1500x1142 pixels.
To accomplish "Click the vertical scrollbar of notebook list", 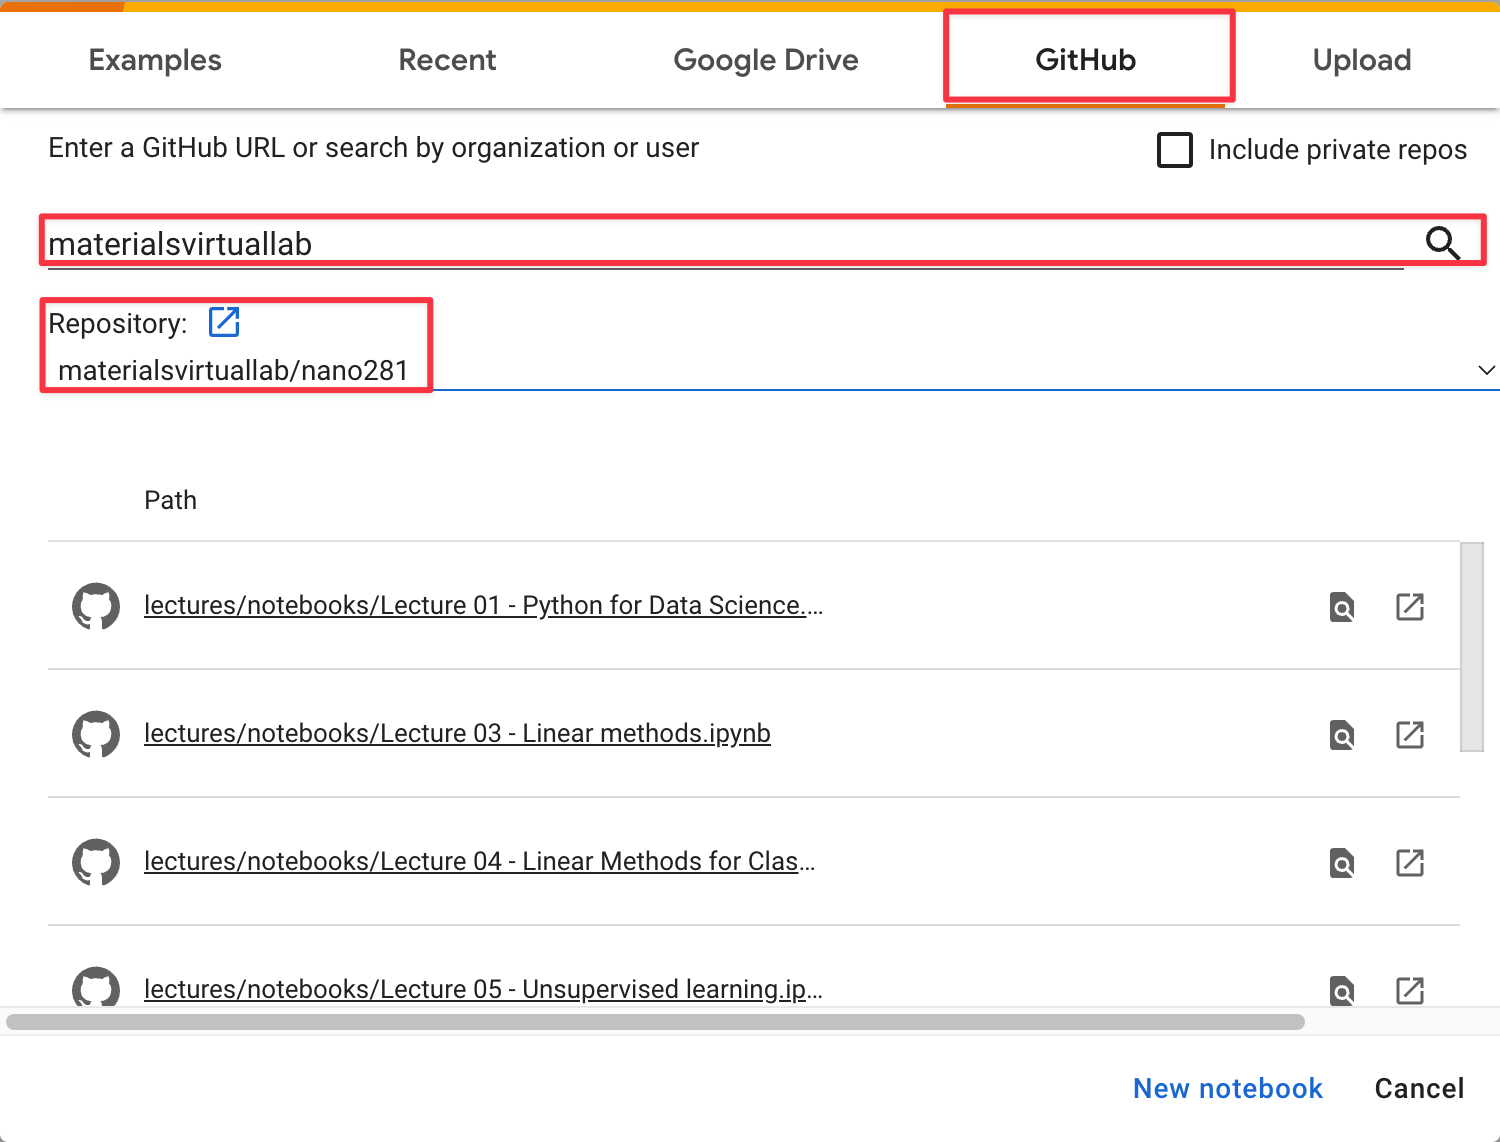I will tap(1472, 647).
